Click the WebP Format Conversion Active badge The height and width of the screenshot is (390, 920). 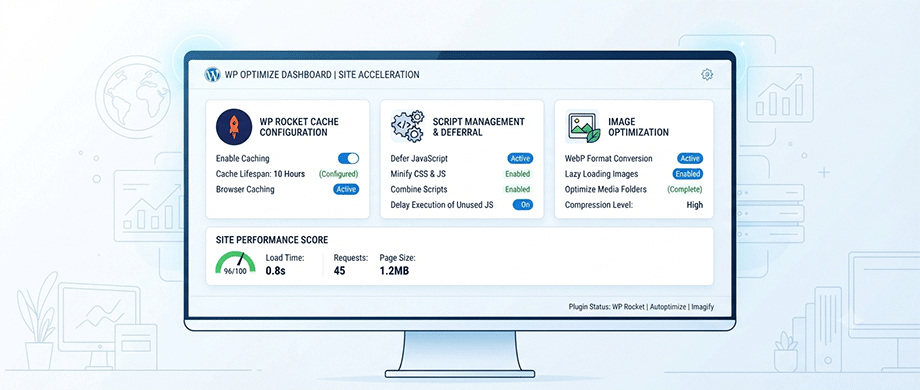(690, 158)
